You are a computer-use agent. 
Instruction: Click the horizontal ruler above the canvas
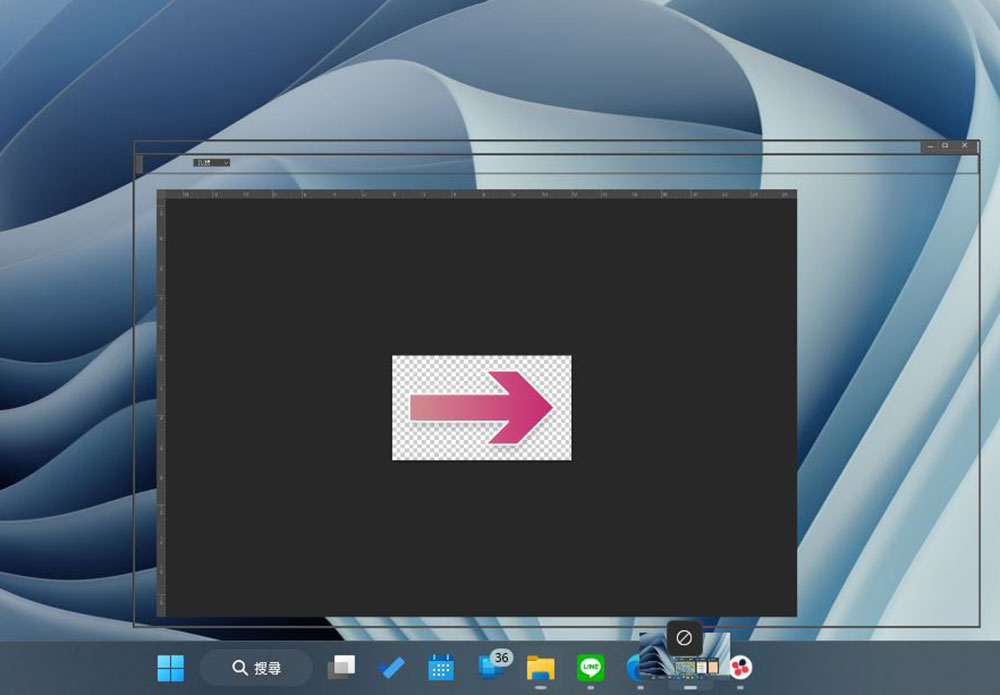481,194
